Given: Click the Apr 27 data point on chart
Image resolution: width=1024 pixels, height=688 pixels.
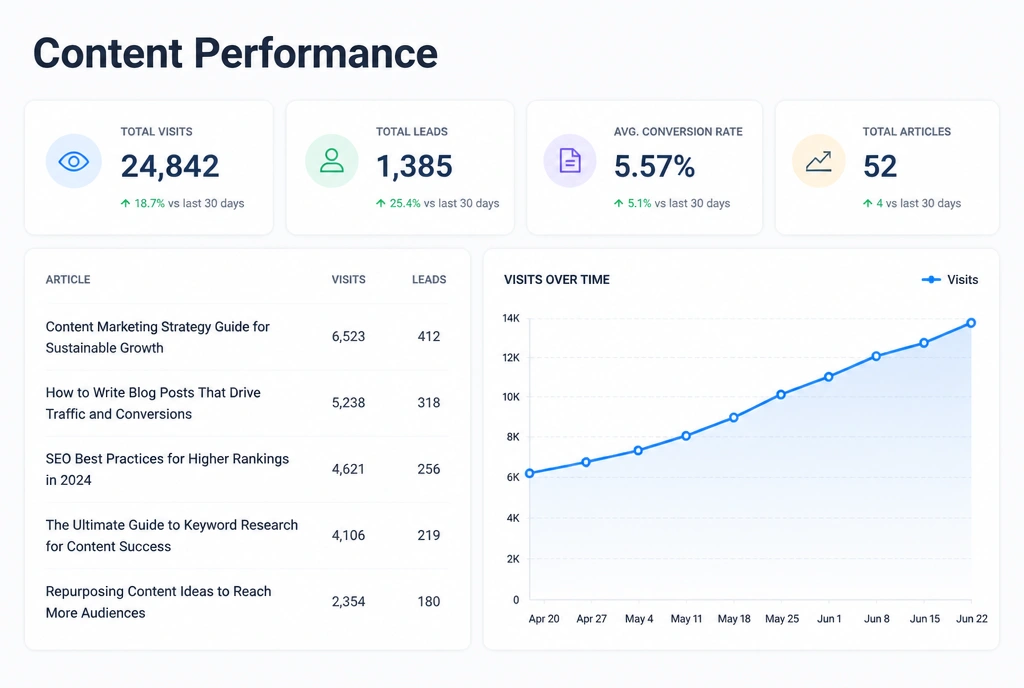Looking at the screenshot, I should click(x=586, y=462).
